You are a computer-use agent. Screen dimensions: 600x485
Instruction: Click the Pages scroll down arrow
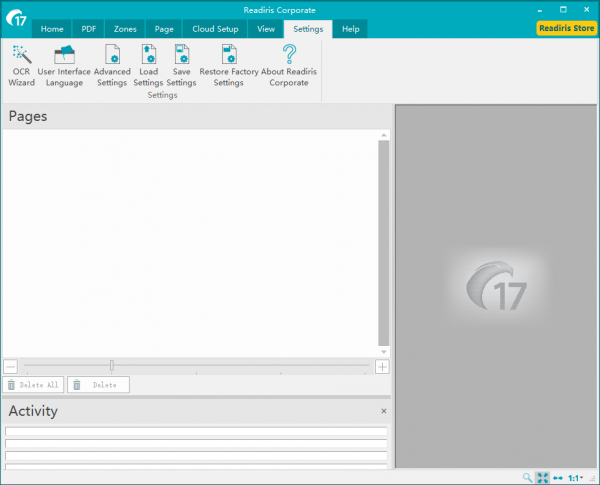tap(383, 352)
